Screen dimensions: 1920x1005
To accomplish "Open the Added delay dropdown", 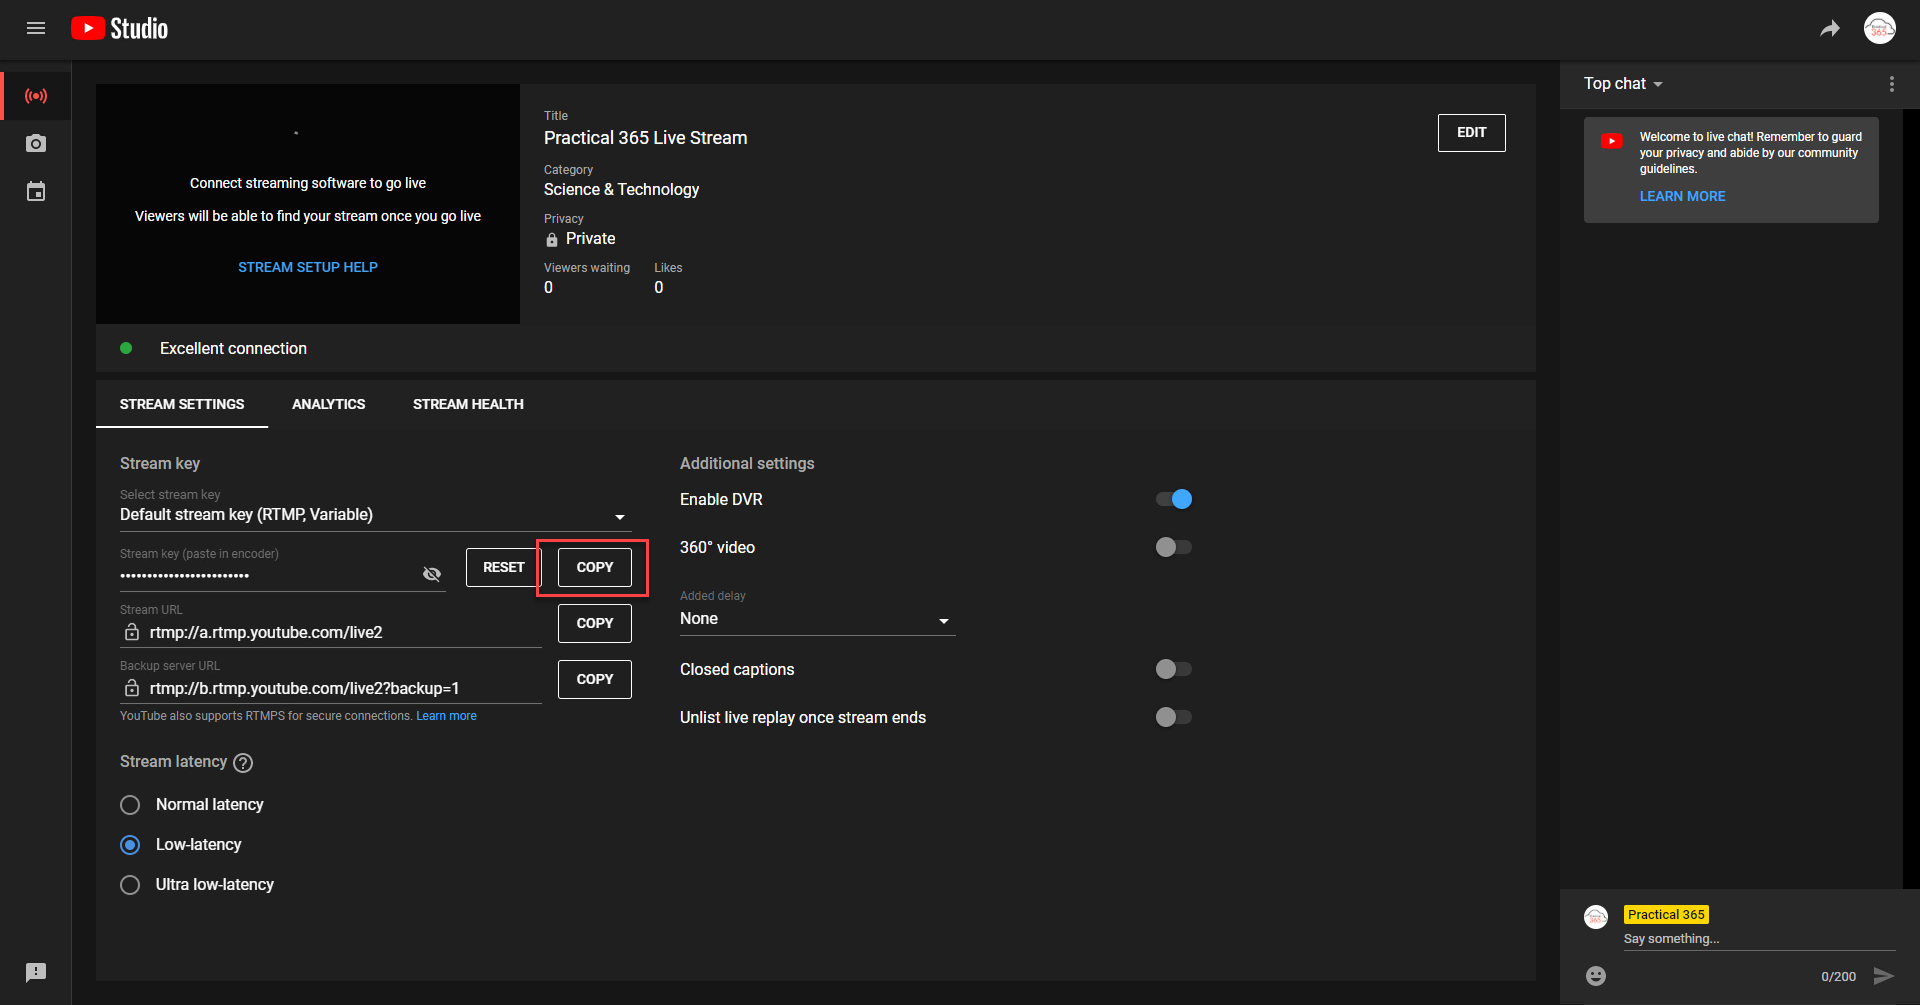I will point(943,620).
